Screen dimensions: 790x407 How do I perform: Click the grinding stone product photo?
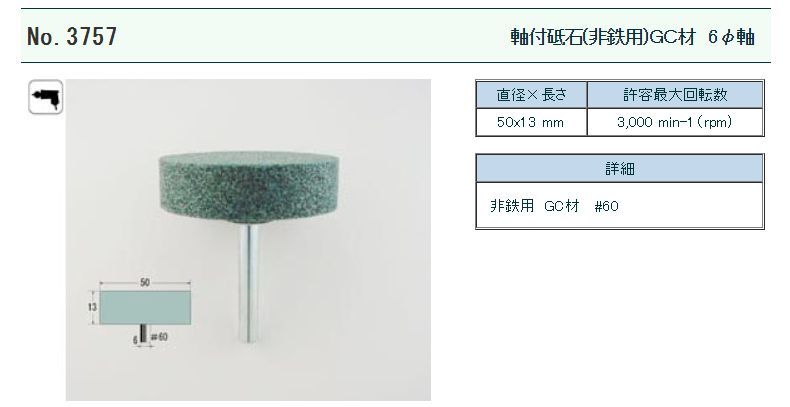click(248, 240)
